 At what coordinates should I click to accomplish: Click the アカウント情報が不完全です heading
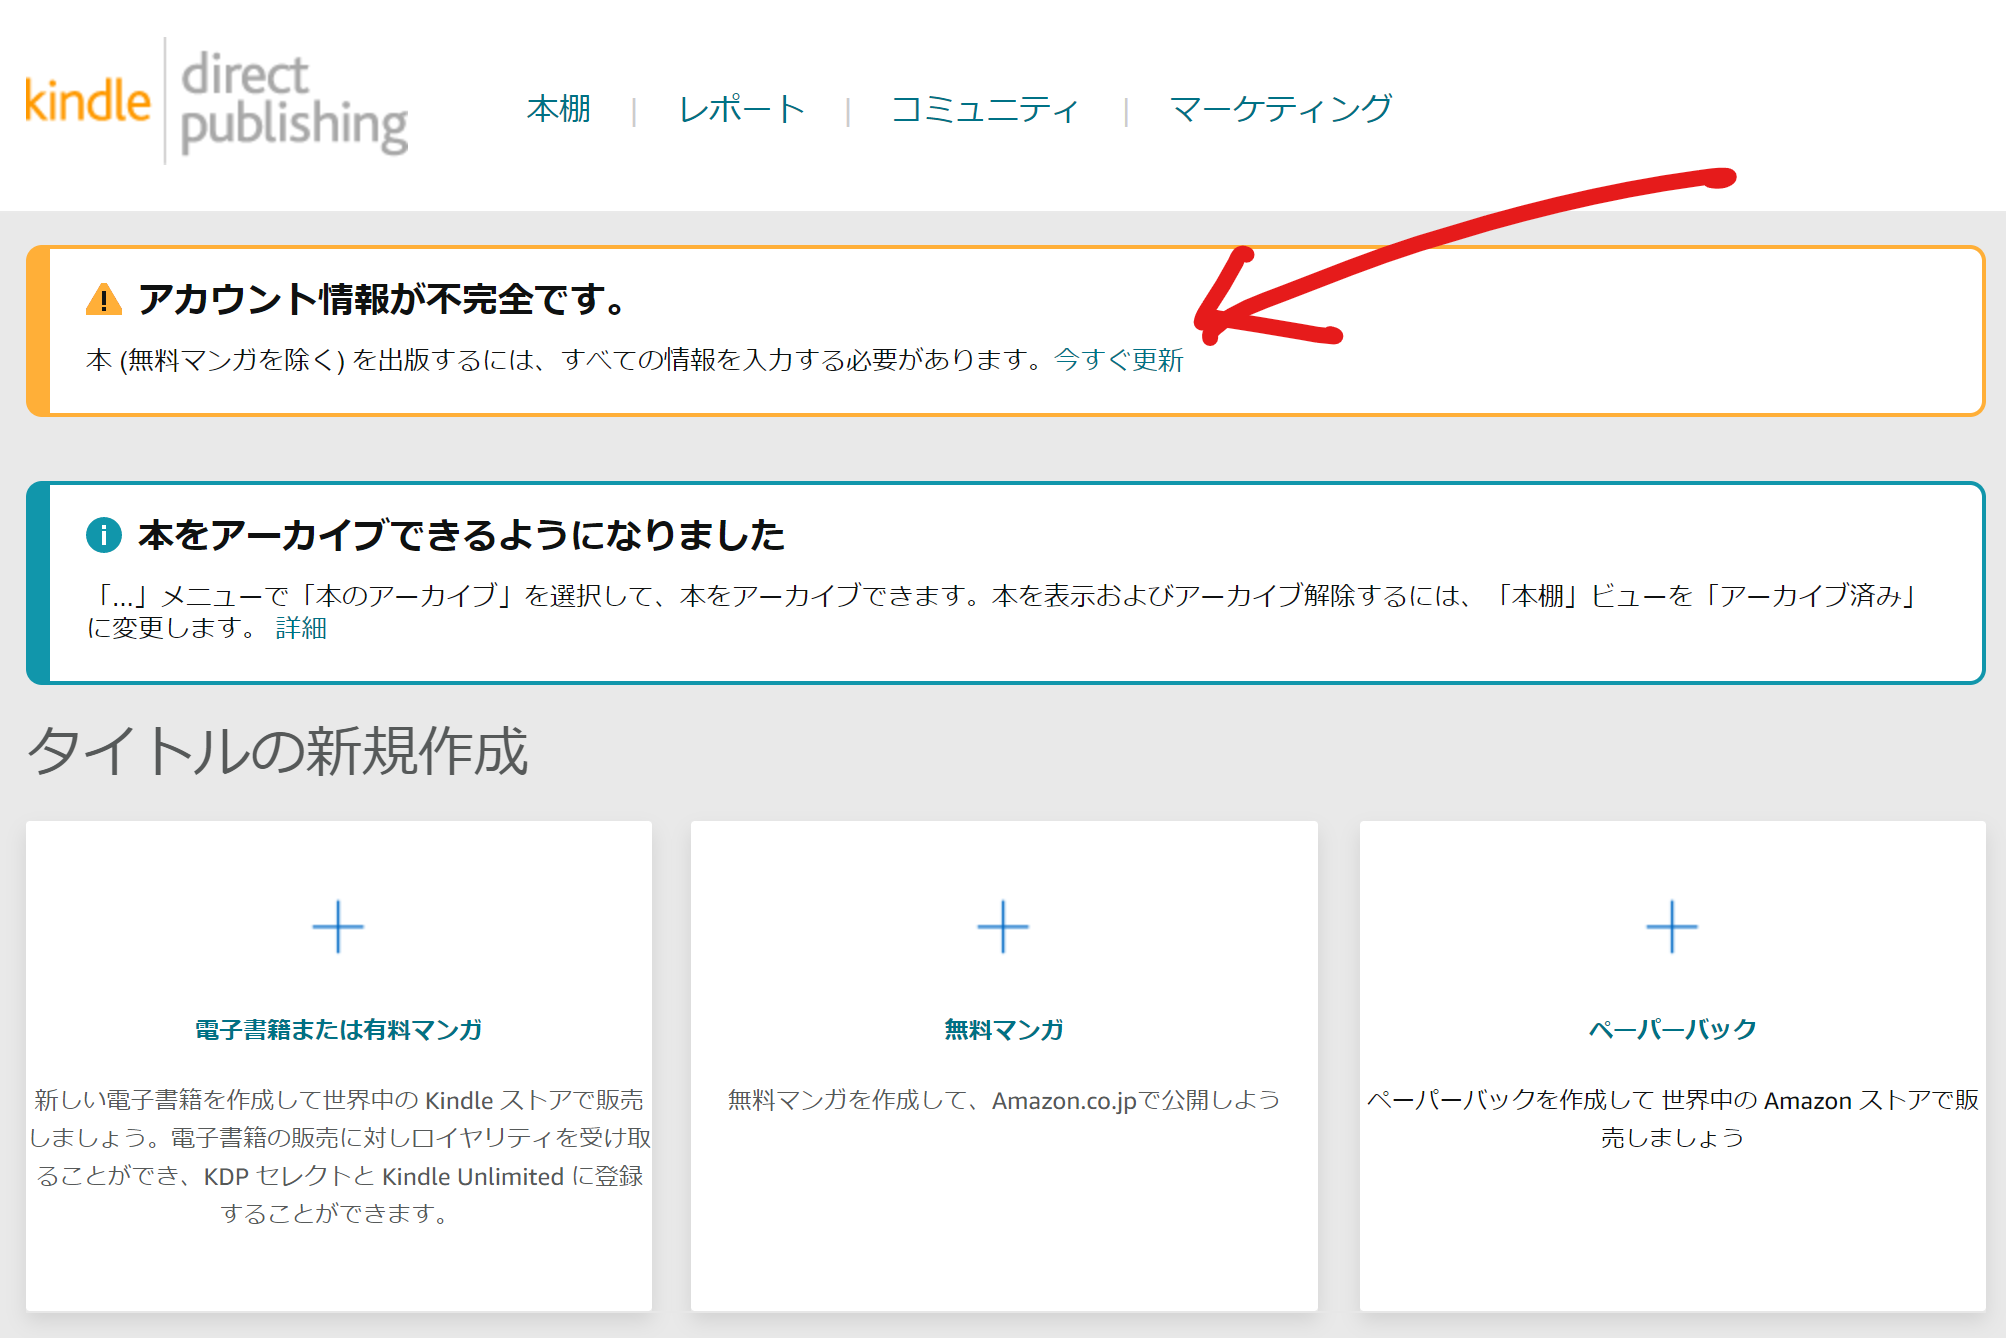(x=382, y=299)
